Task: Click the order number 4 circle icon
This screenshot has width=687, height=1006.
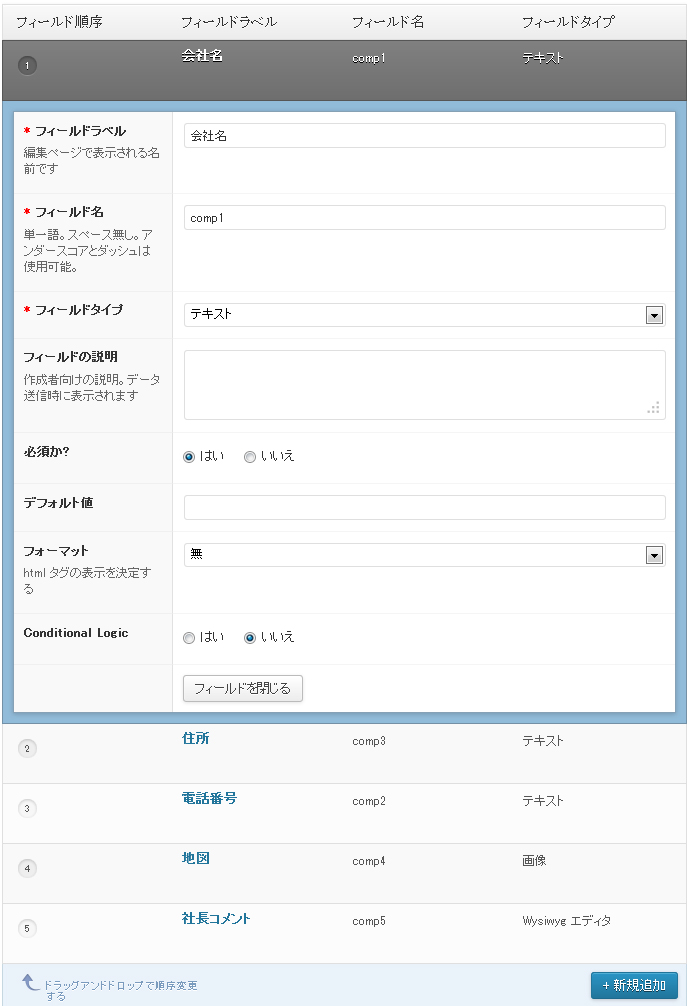Action: [x=27, y=868]
